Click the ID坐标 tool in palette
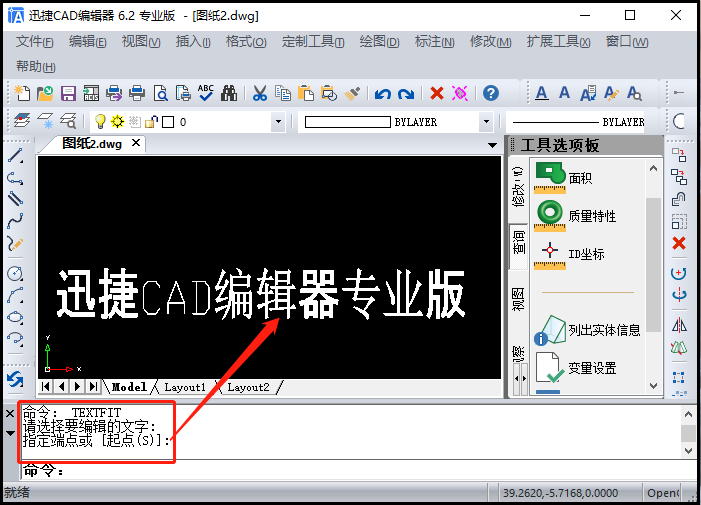The width and height of the screenshot is (701, 505). tap(569, 254)
